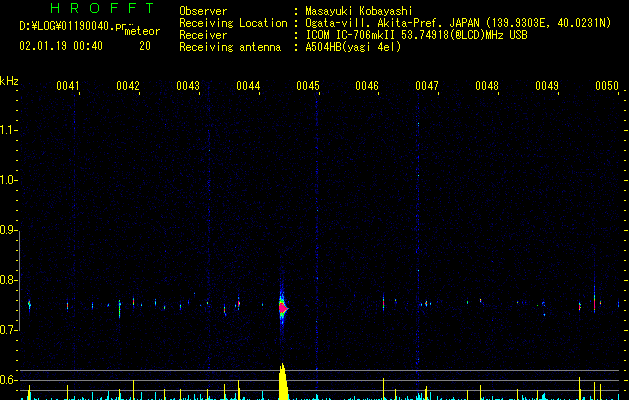Click the bright red meteor echo in spectrogram

(x=283, y=308)
